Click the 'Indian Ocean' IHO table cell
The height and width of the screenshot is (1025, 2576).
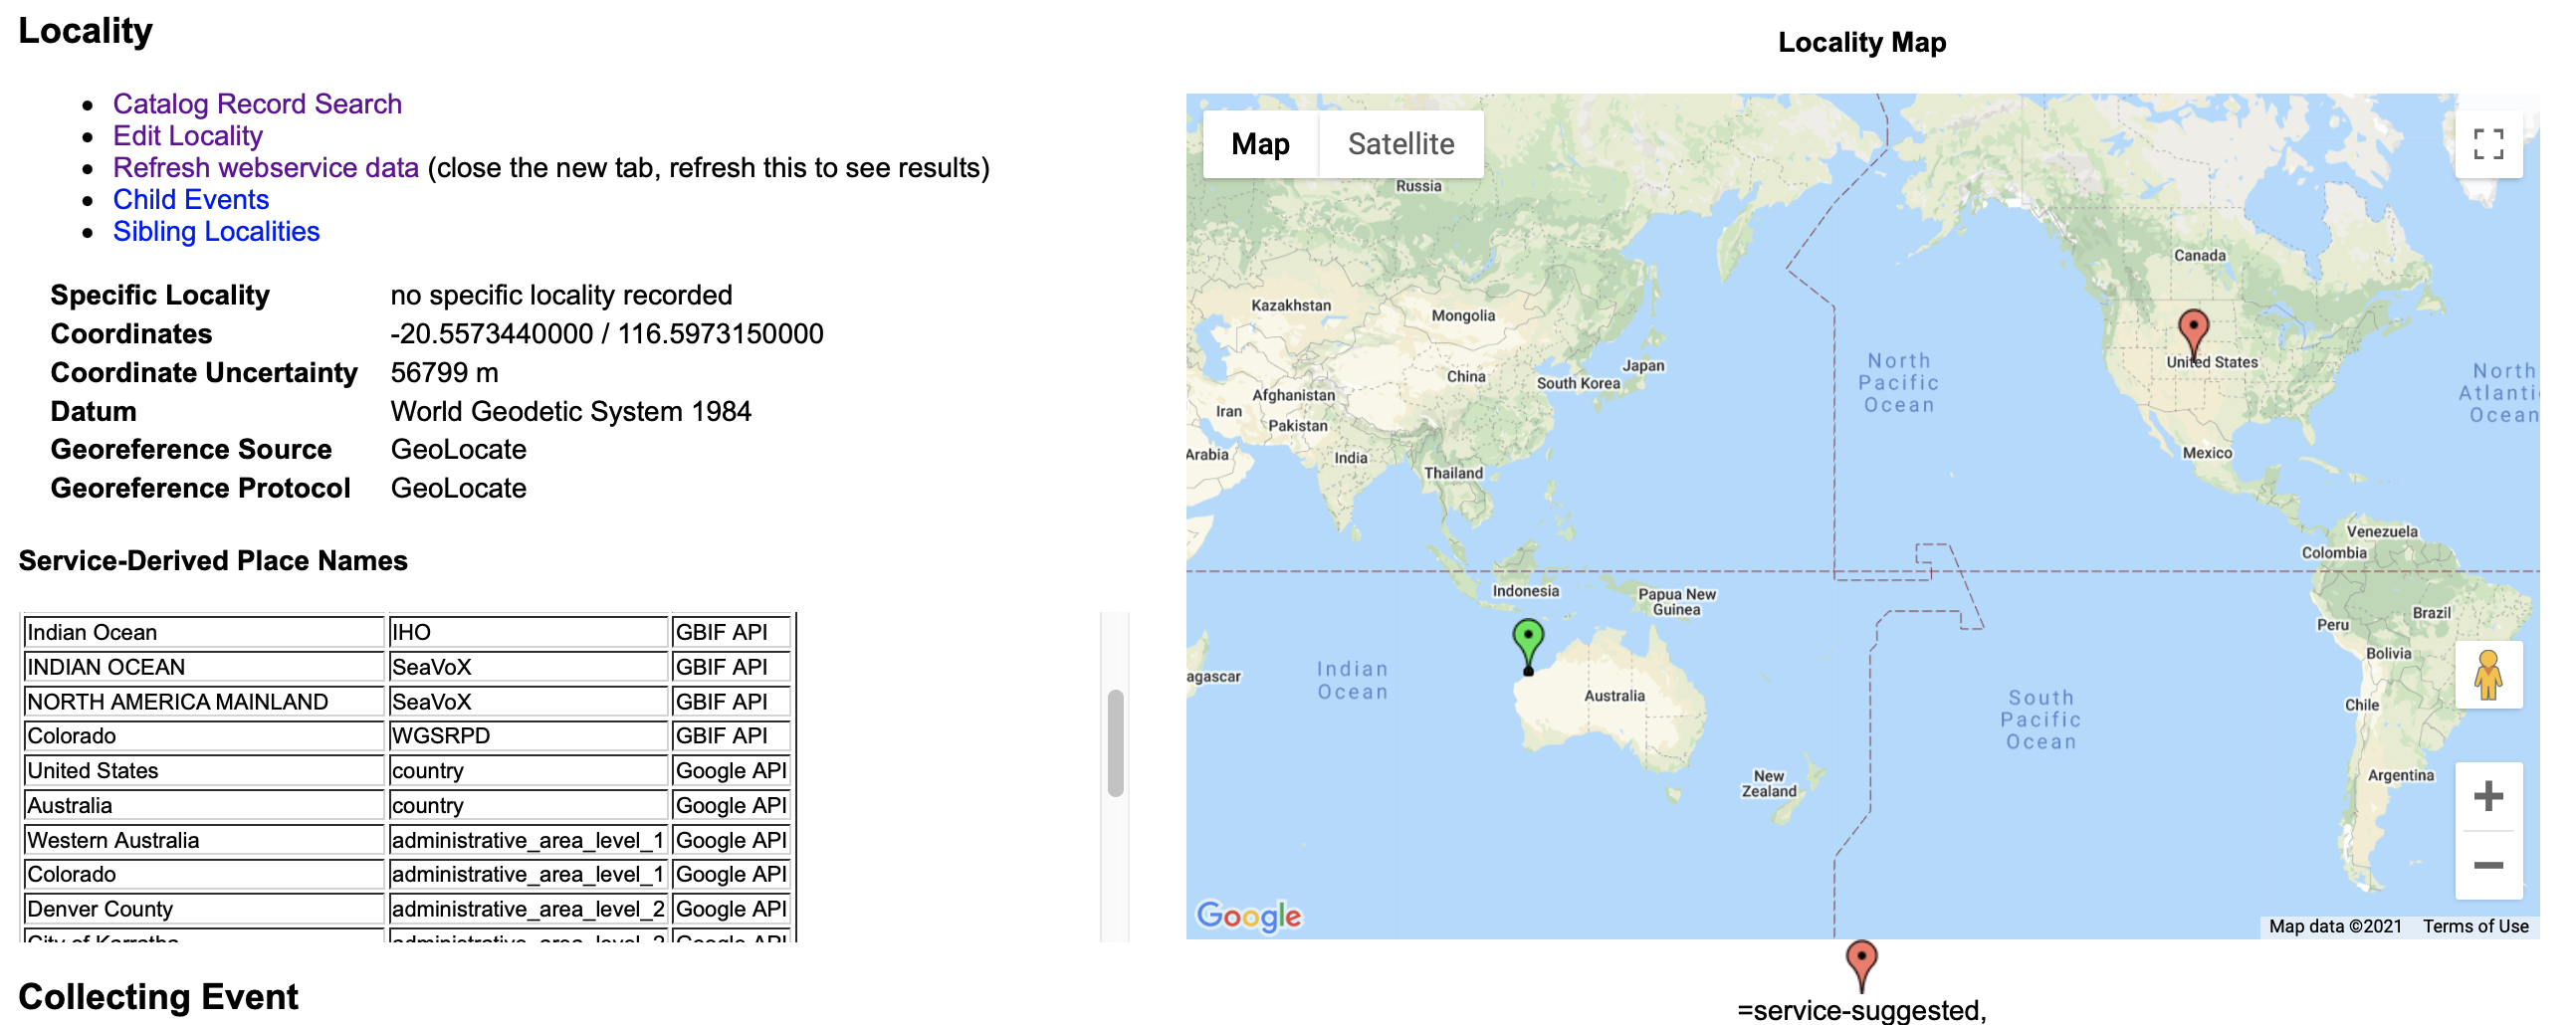point(204,632)
